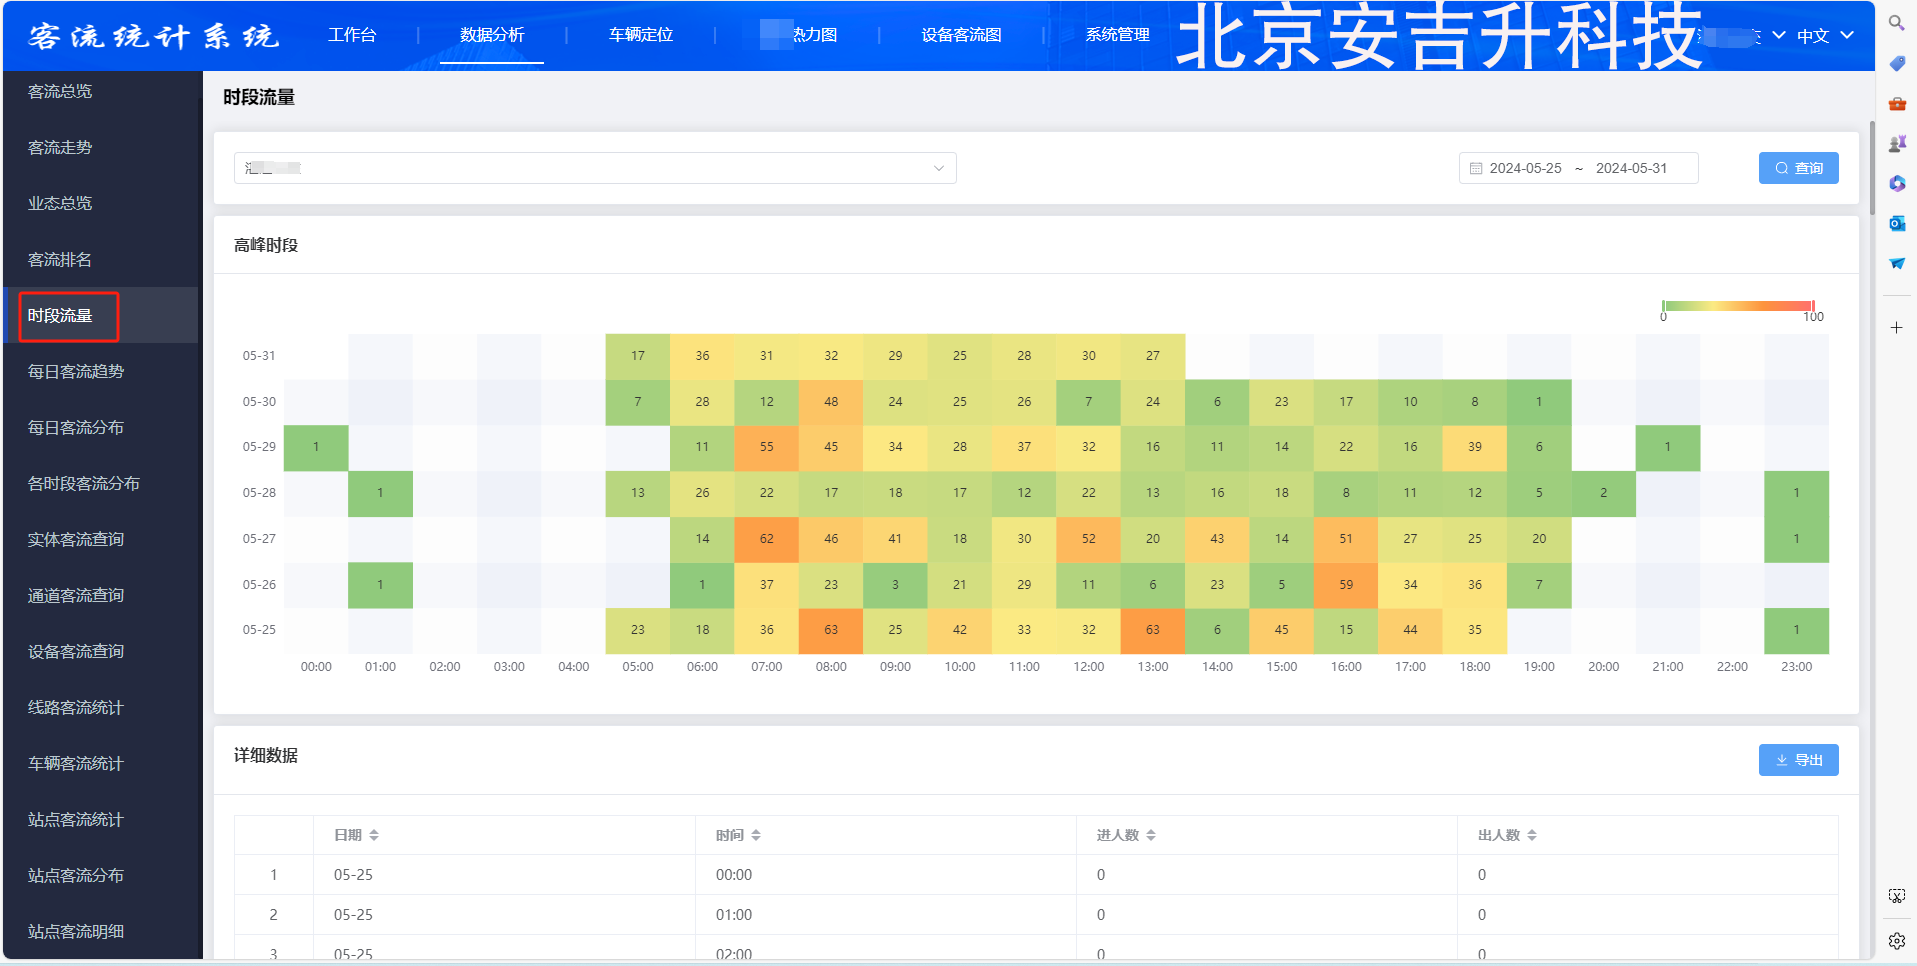Click the settings gear at bottom right

[1896, 940]
